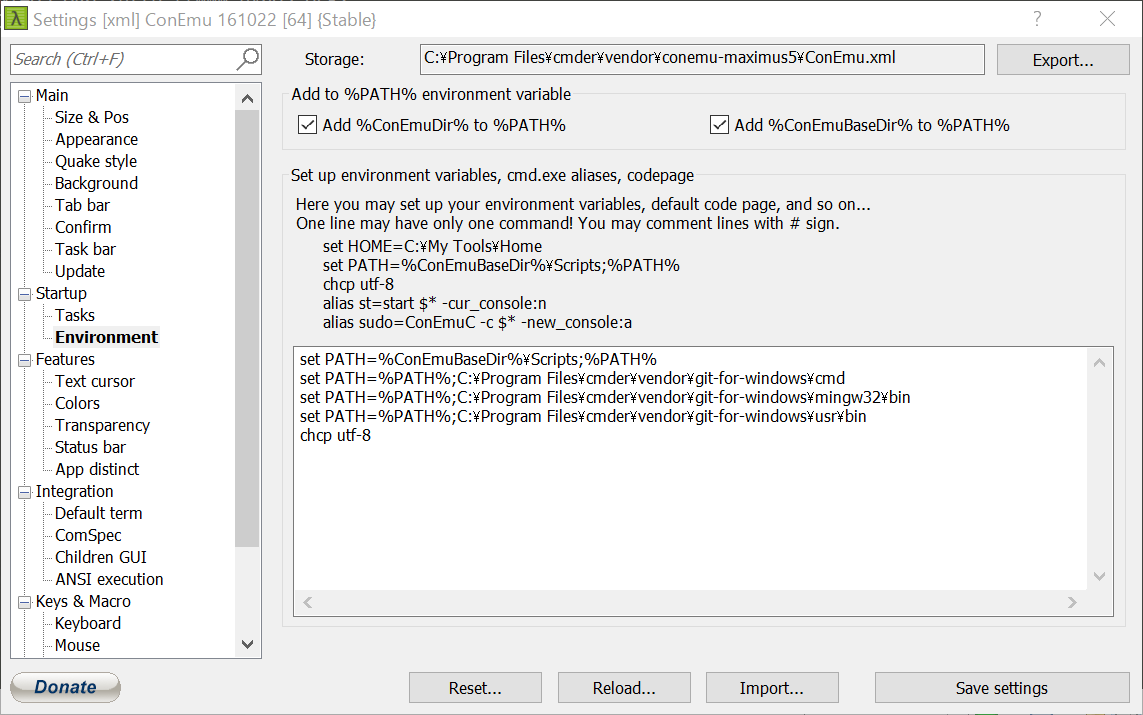Click the Donate button

[66, 687]
